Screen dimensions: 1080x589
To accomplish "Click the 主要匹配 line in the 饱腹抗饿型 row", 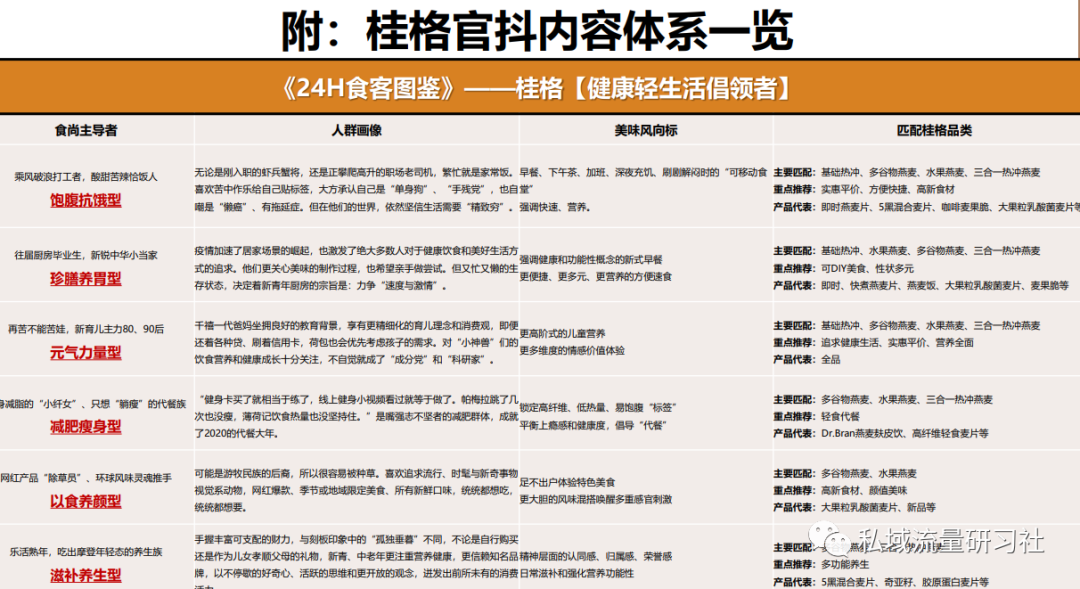I will click(906, 172).
